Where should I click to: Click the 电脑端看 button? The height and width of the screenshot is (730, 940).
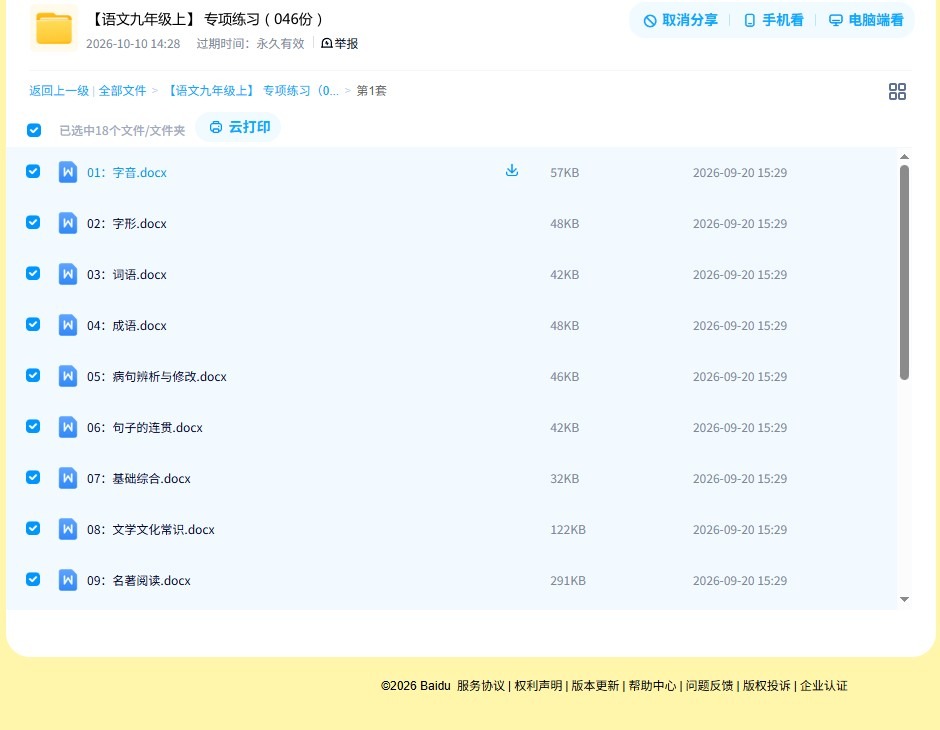click(866, 20)
